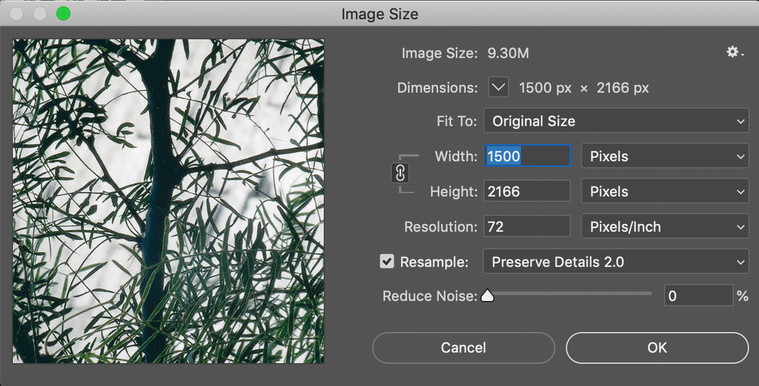Click the Cancel button
759x386 pixels.
[463, 348]
